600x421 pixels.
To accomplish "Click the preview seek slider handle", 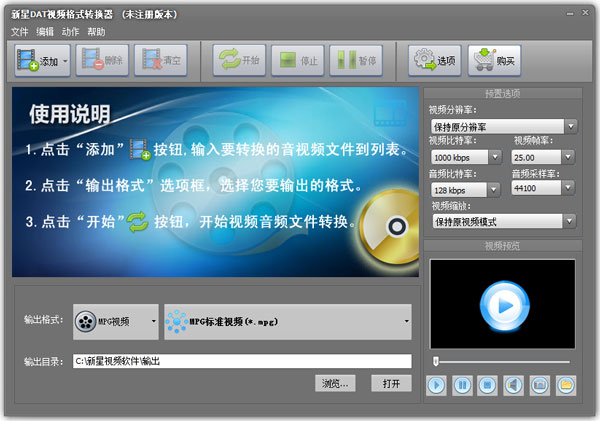I will tap(436, 361).
